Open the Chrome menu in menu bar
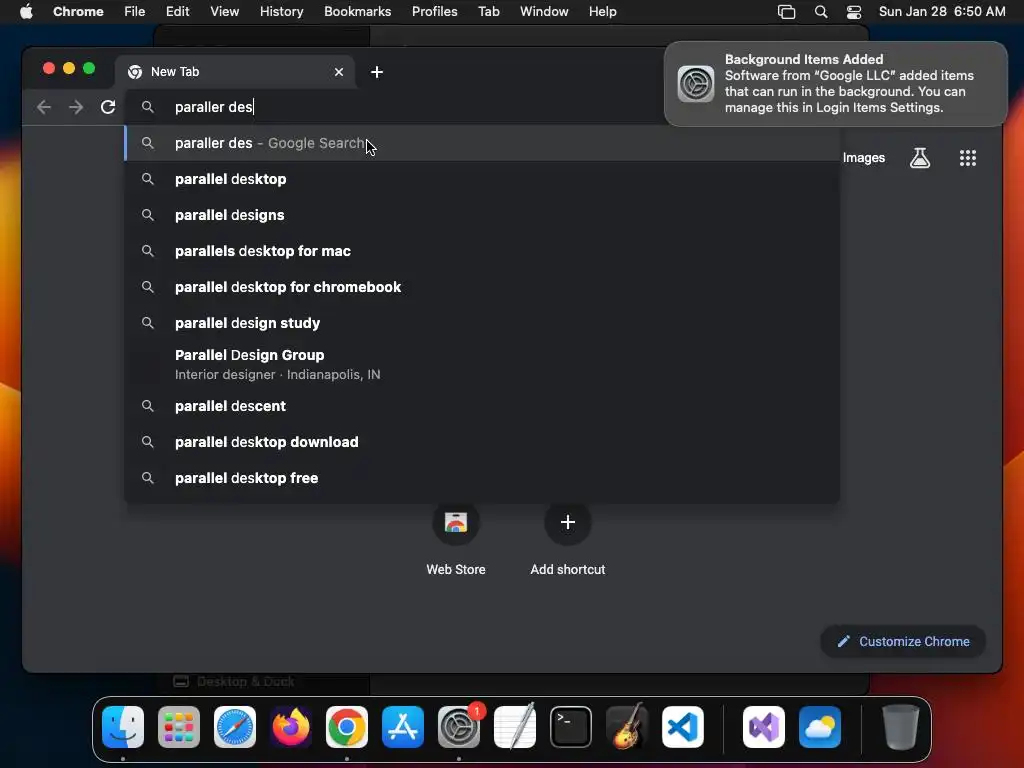This screenshot has width=1024, height=768. [x=78, y=12]
